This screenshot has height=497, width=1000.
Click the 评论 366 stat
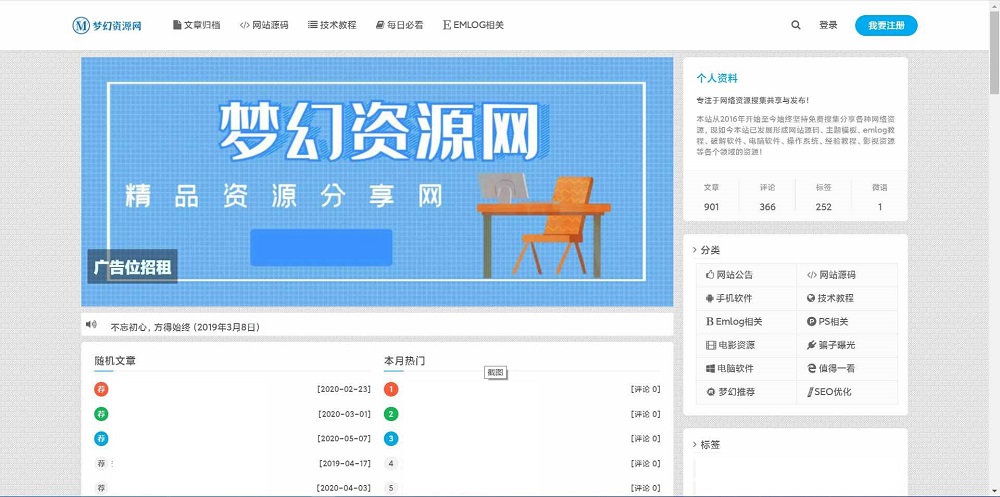point(767,197)
